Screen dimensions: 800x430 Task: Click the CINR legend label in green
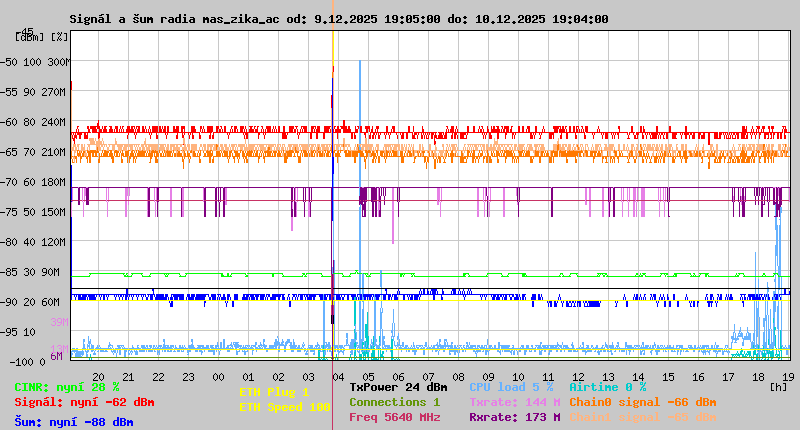[x=66, y=386]
